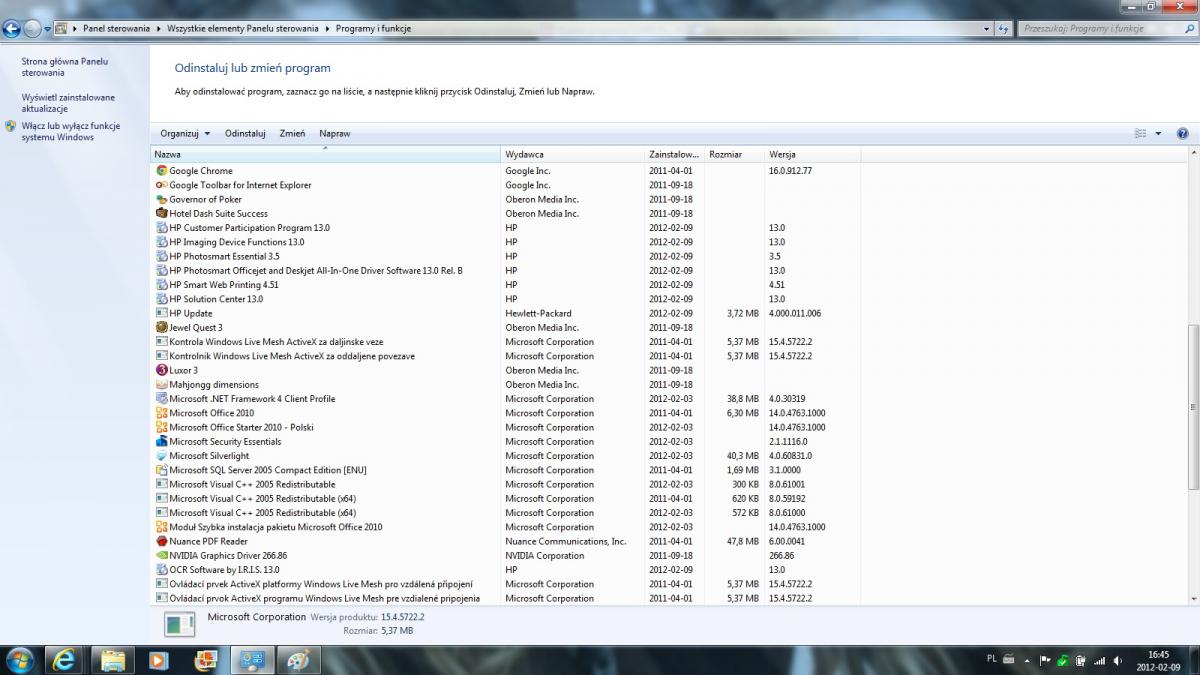Click the volume speaker tray icon
Viewport: 1200px width, 675px height.
(x=1116, y=660)
